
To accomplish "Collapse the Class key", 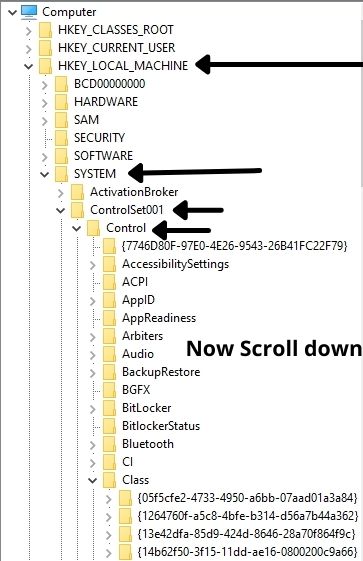I will point(93,480).
